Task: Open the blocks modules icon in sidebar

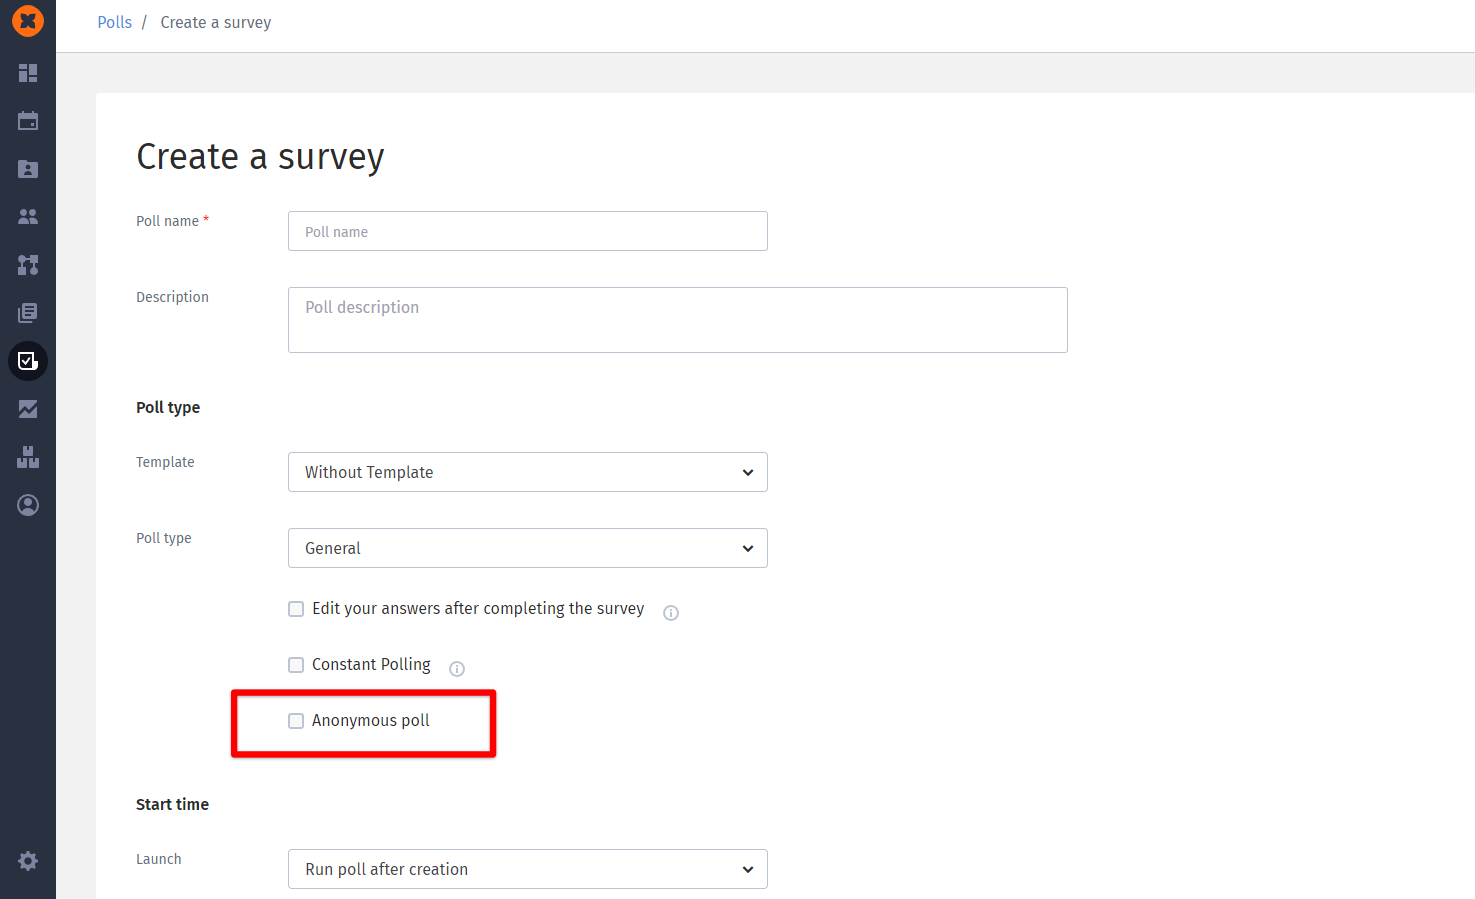Action: click(28, 457)
